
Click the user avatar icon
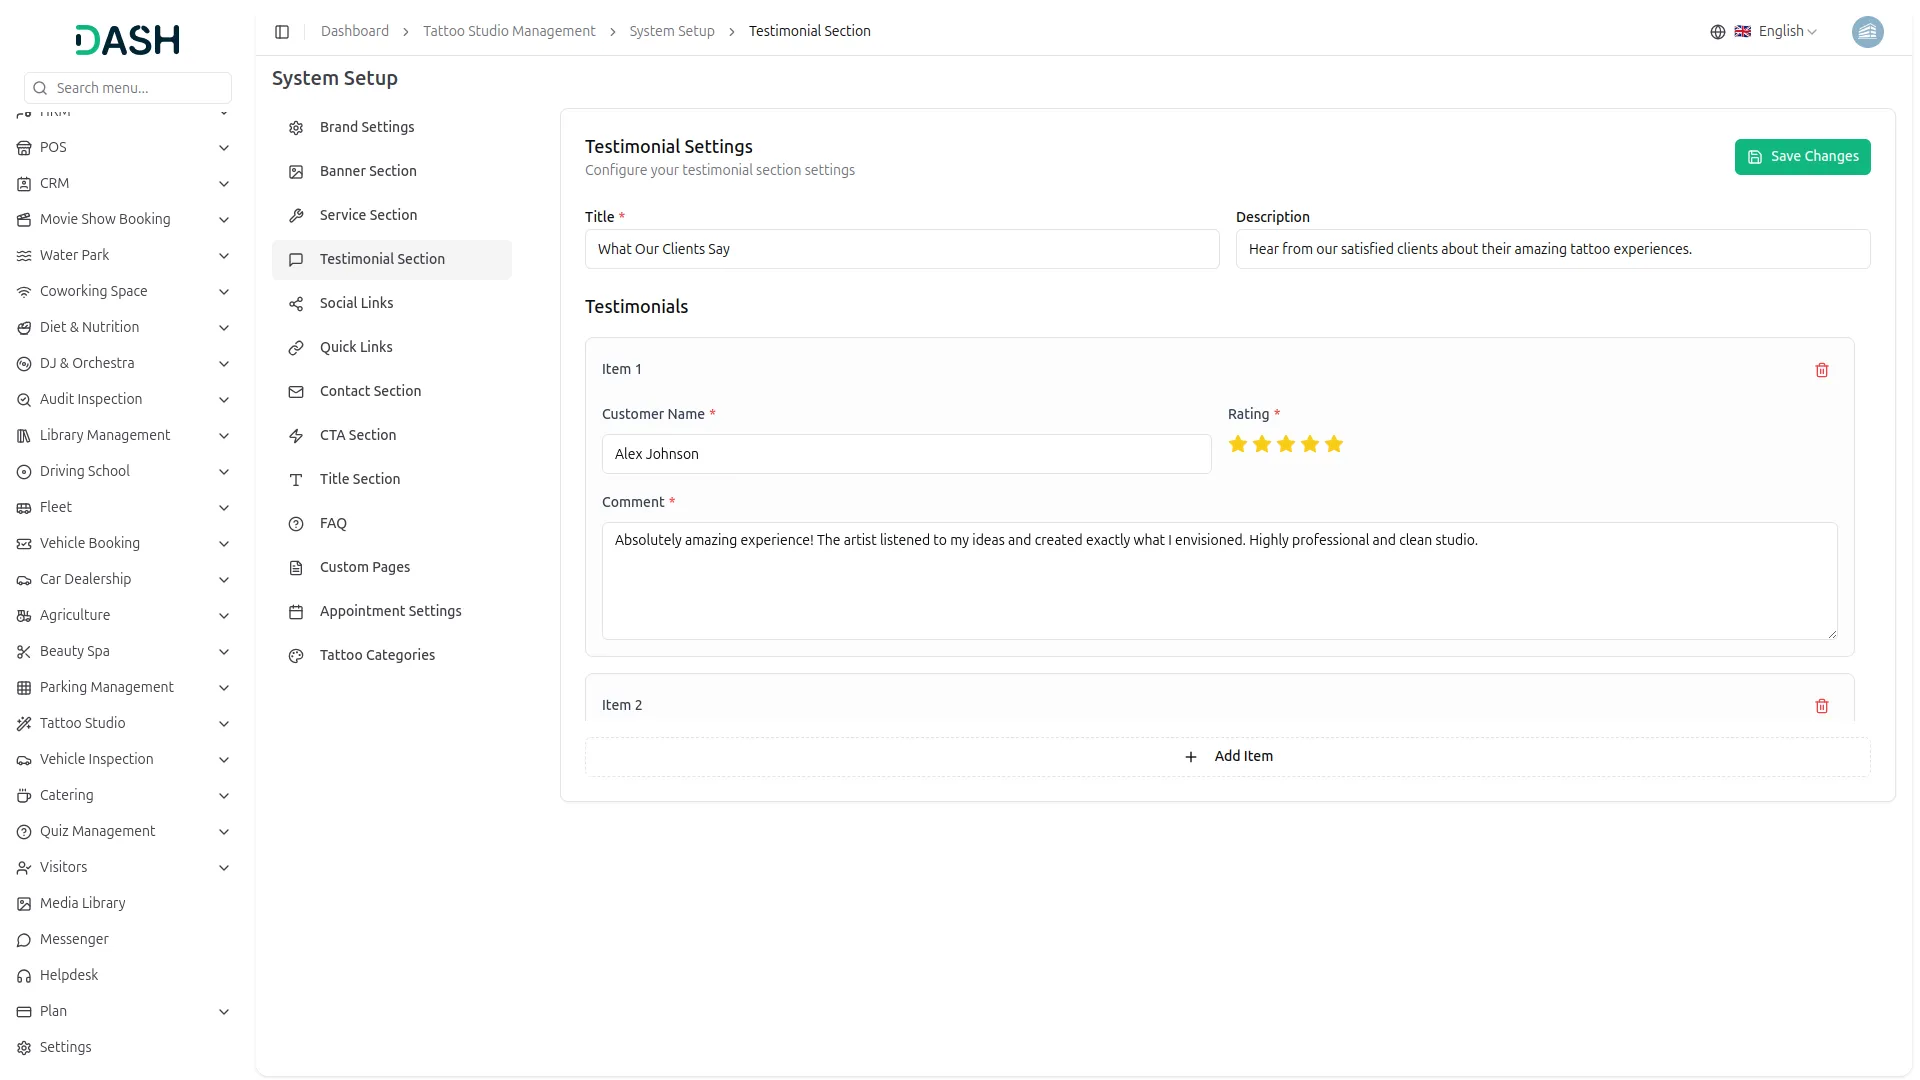click(1867, 32)
